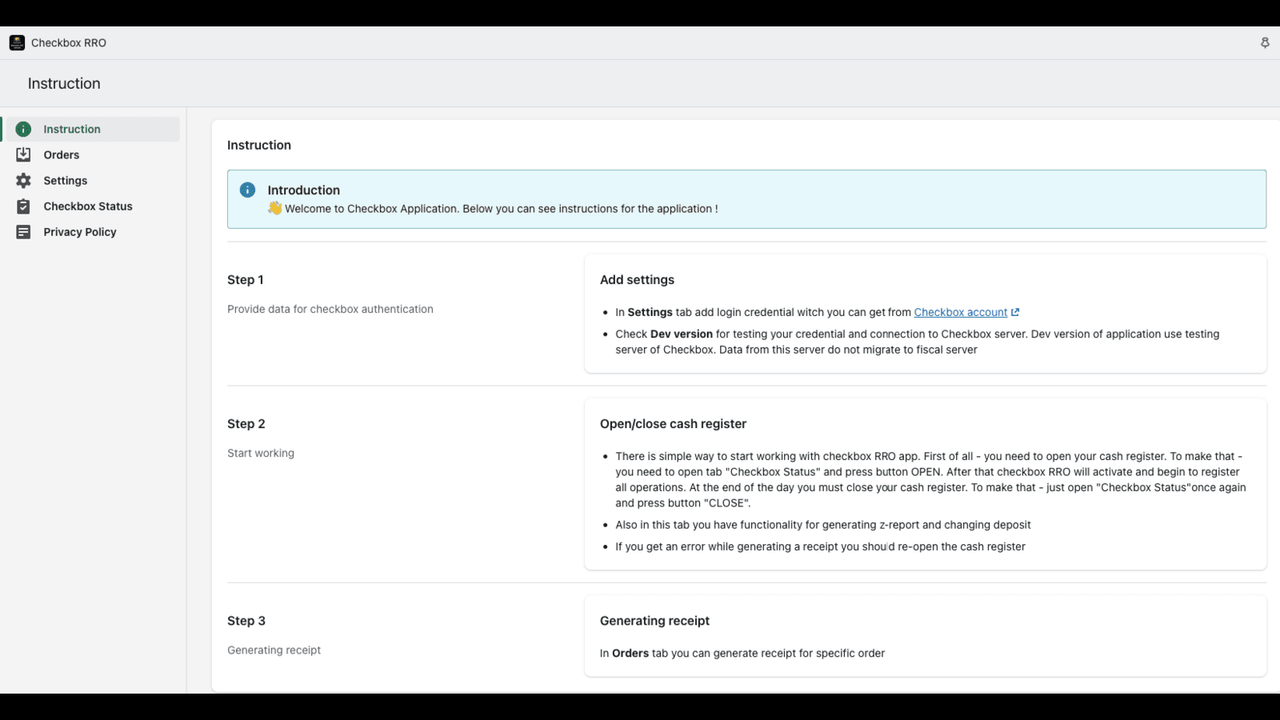Open the Checkbox account link
Image resolution: width=1280 pixels, height=720 pixels.
pos(960,313)
